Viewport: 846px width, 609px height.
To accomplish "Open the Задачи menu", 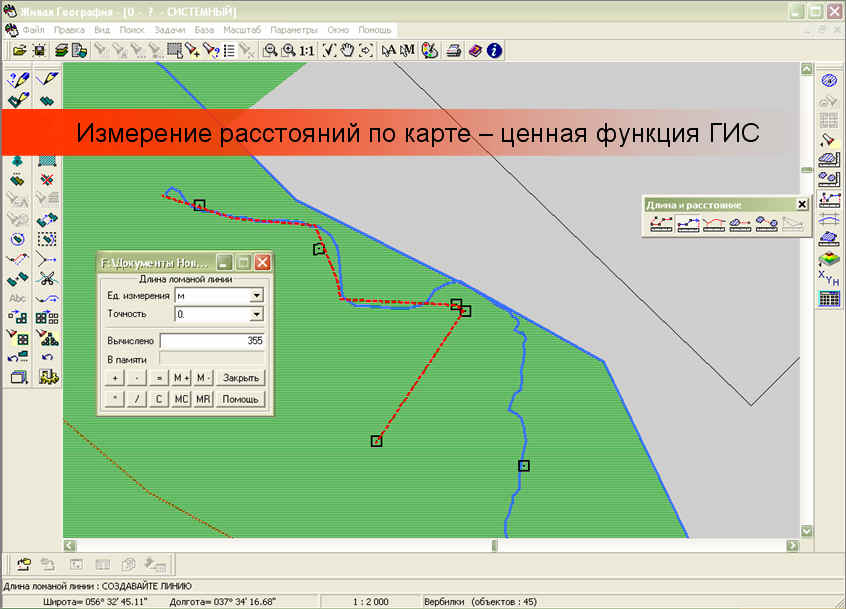I will click(169, 30).
